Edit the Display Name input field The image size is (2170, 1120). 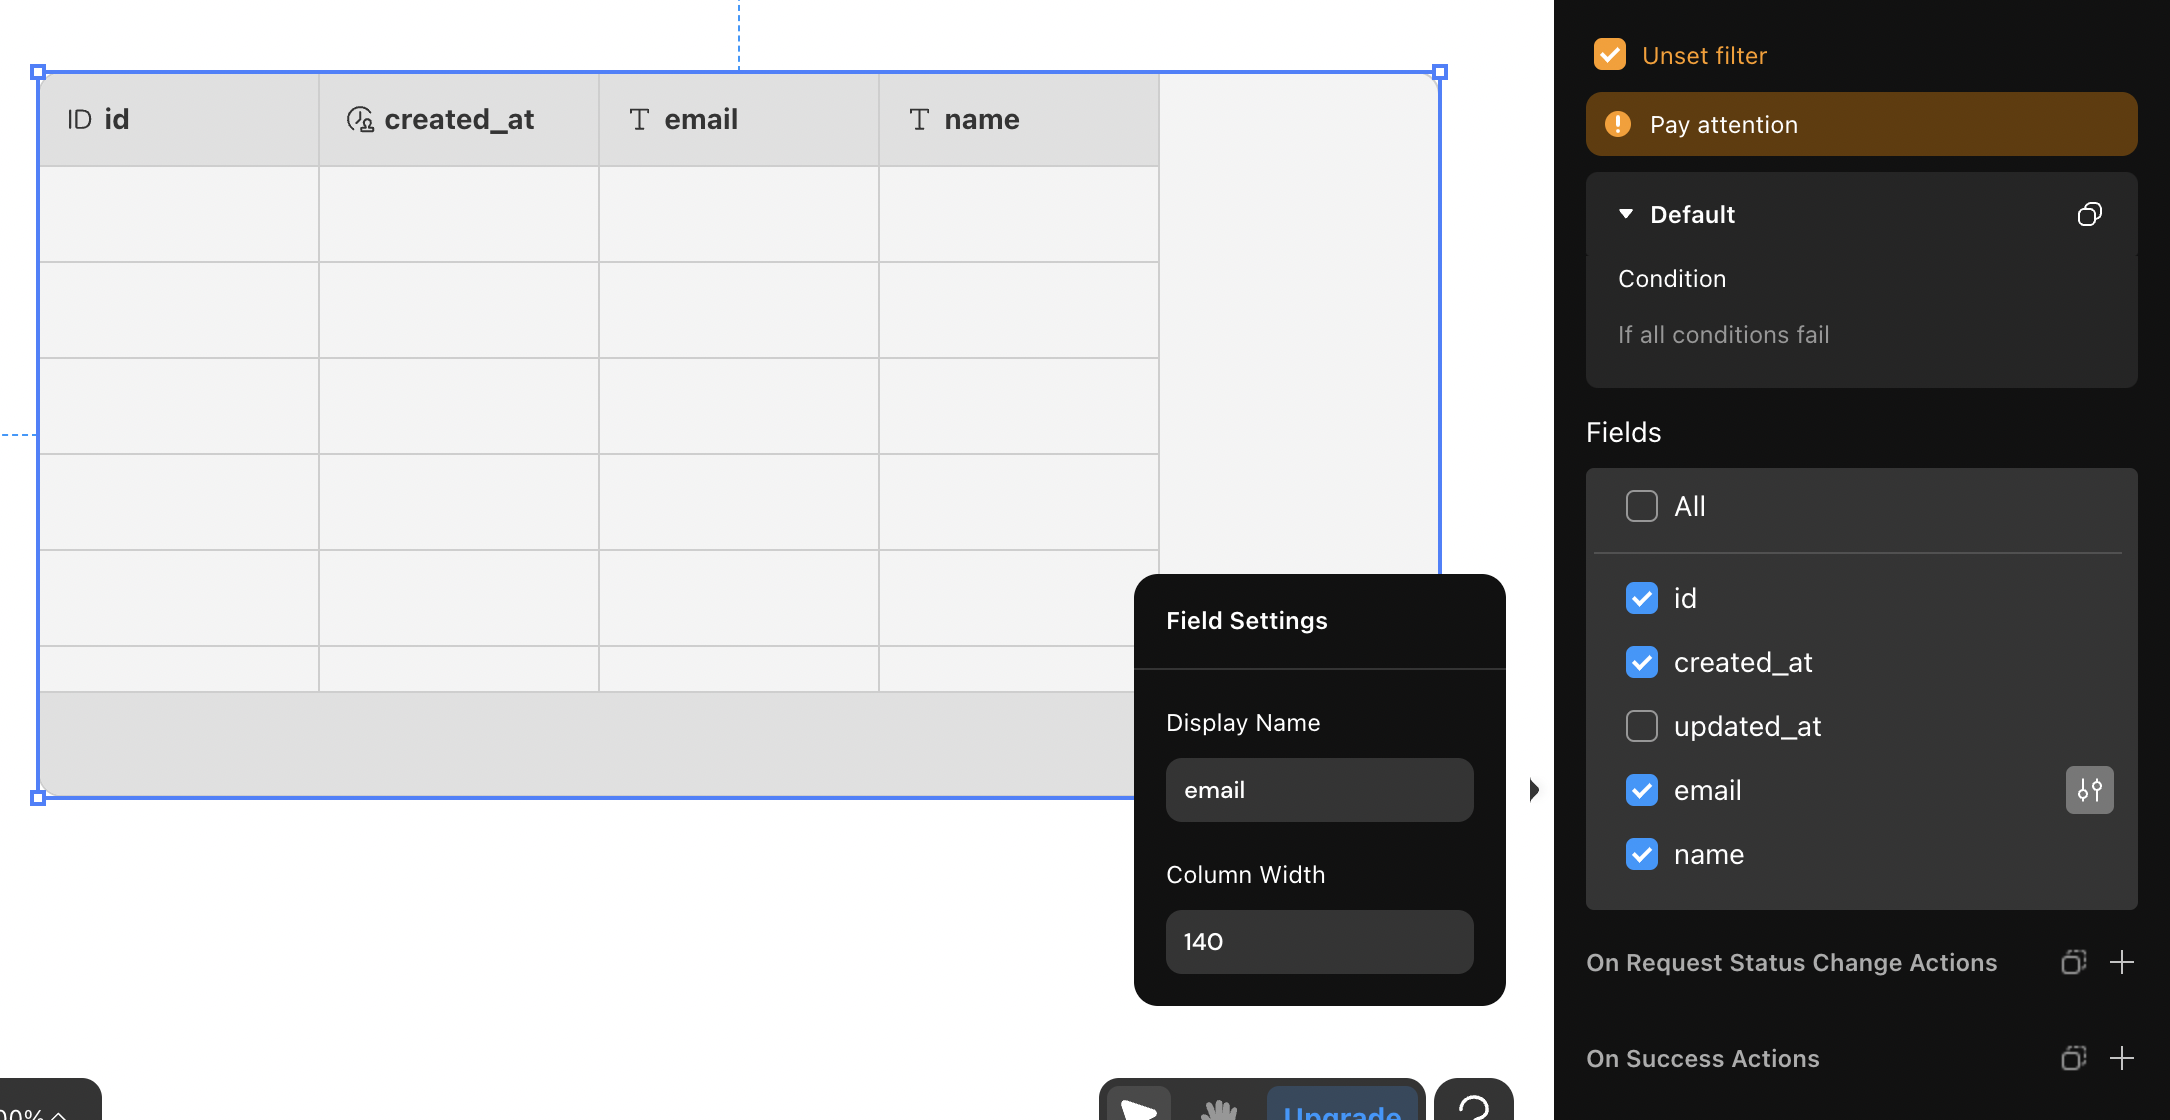(x=1319, y=790)
